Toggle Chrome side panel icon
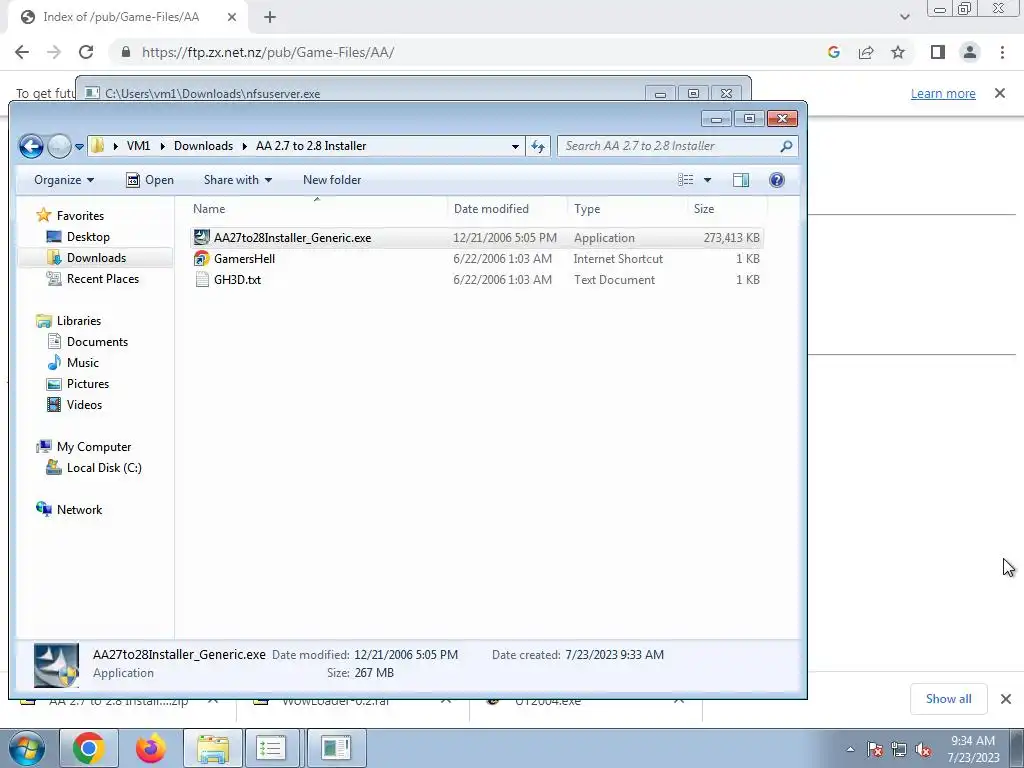 pyautogui.click(x=937, y=52)
